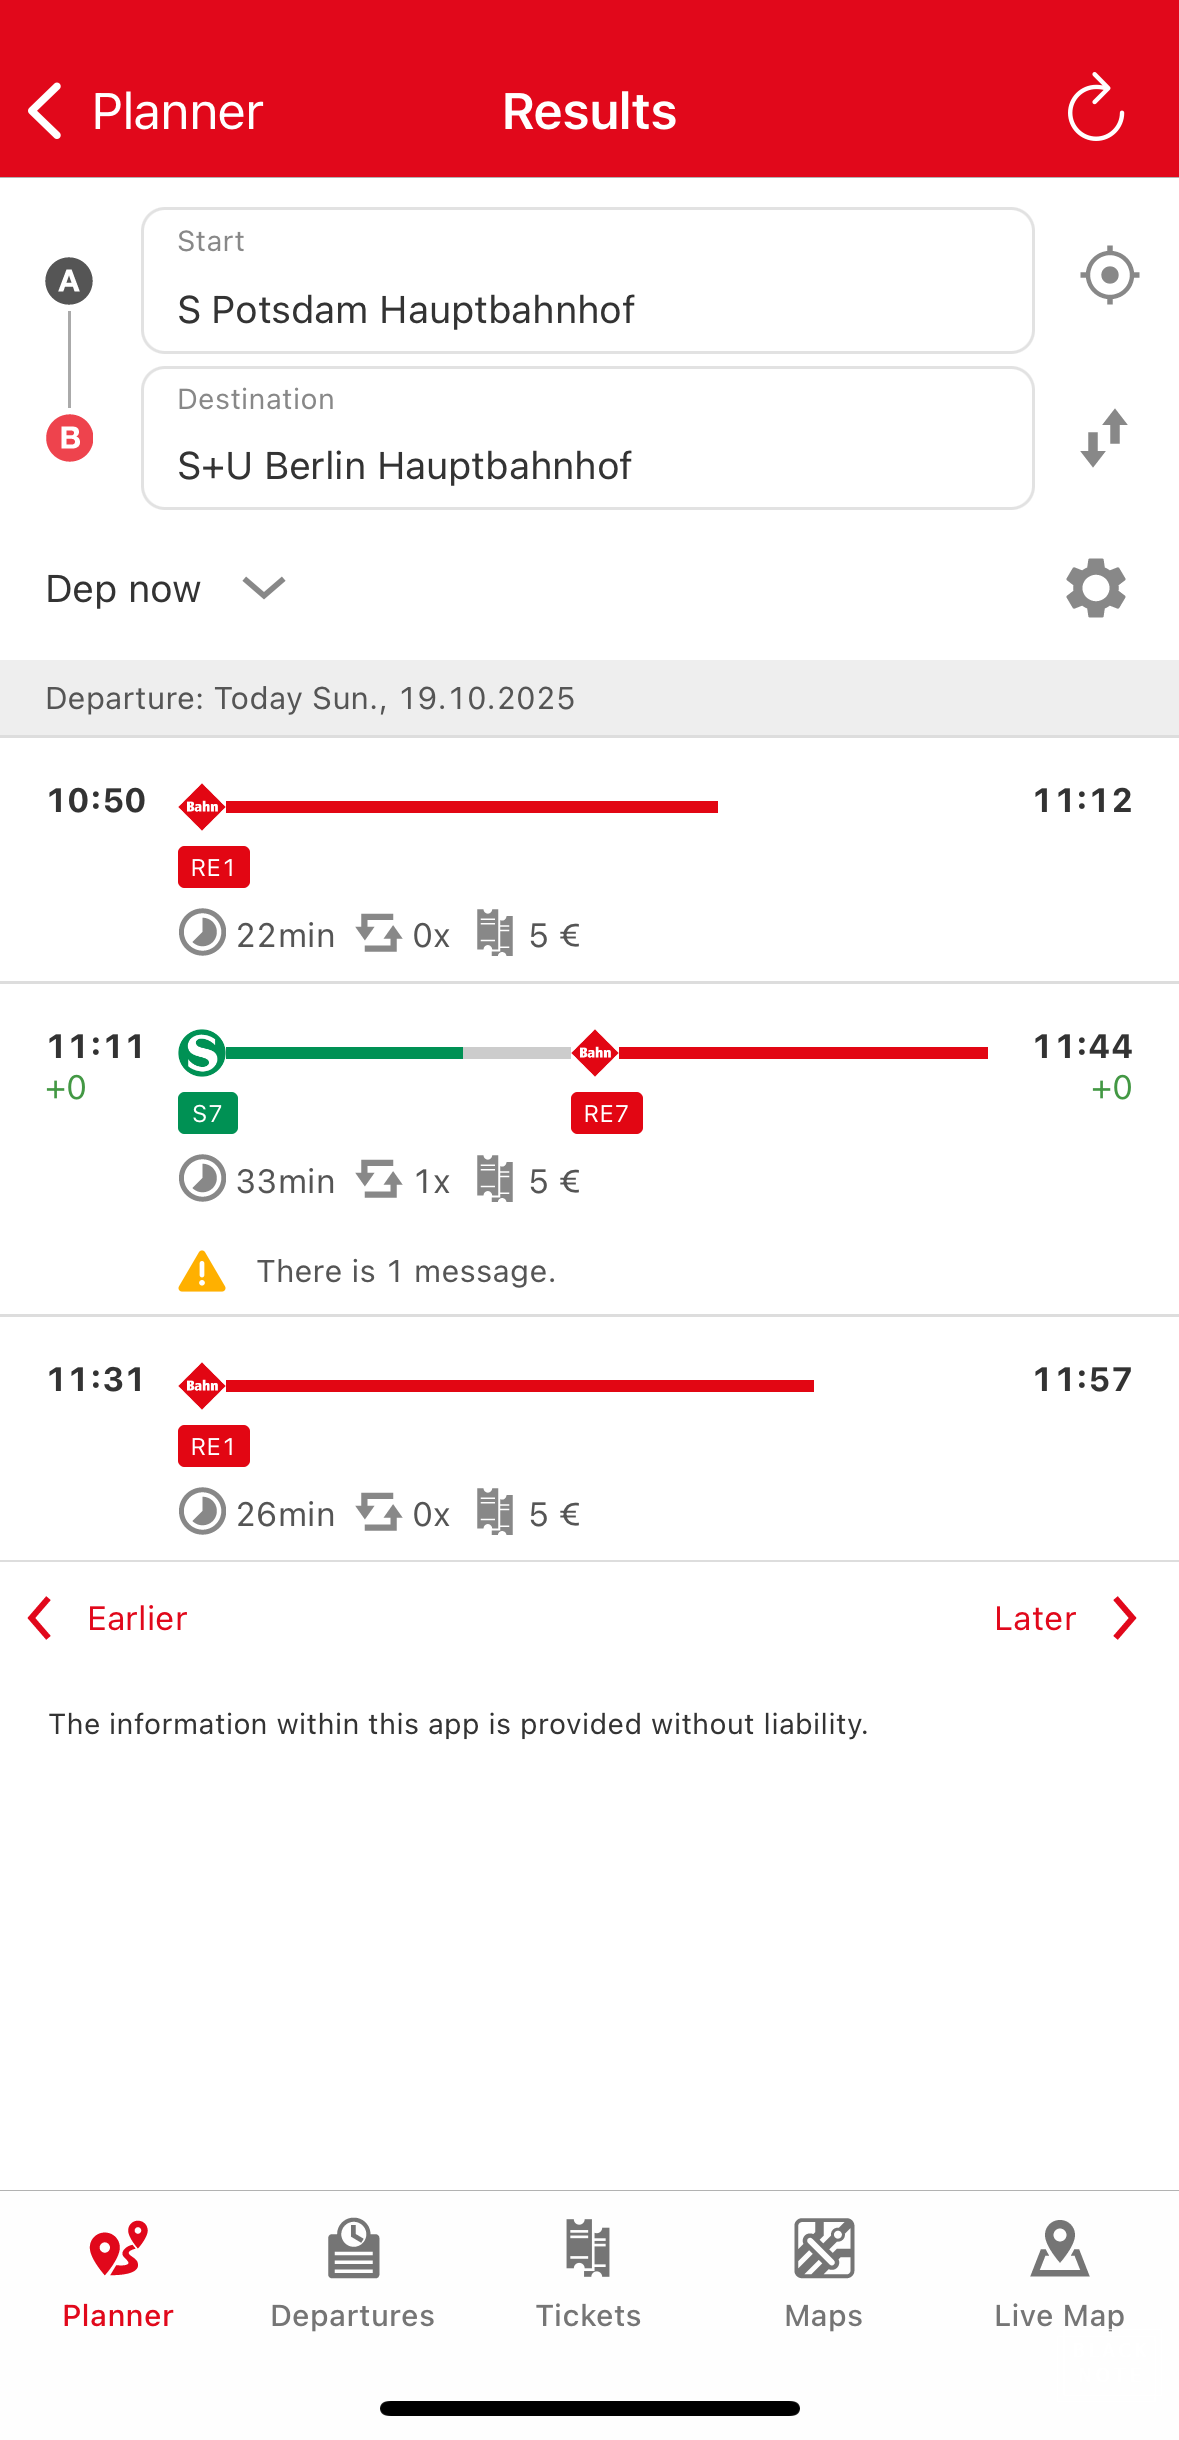The height and width of the screenshot is (2440, 1179).
Task: Swap start and destination arrows
Action: coord(1105,438)
